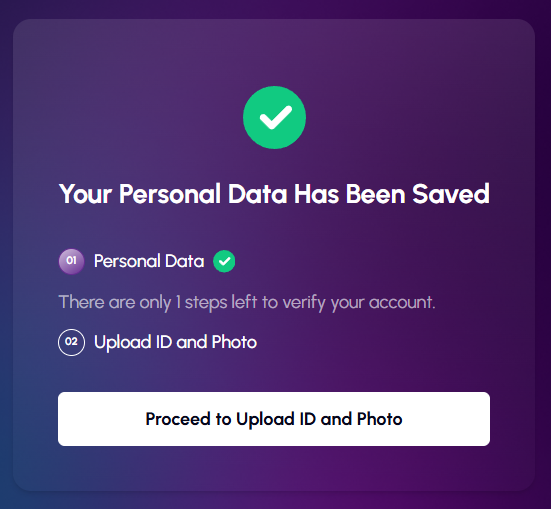This screenshot has width=551, height=509.
Task: Click the word Saved in the heading
Action: [451, 194]
